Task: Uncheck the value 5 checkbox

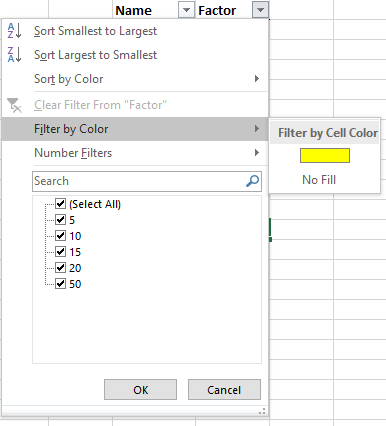Action: pyautogui.click(x=60, y=220)
